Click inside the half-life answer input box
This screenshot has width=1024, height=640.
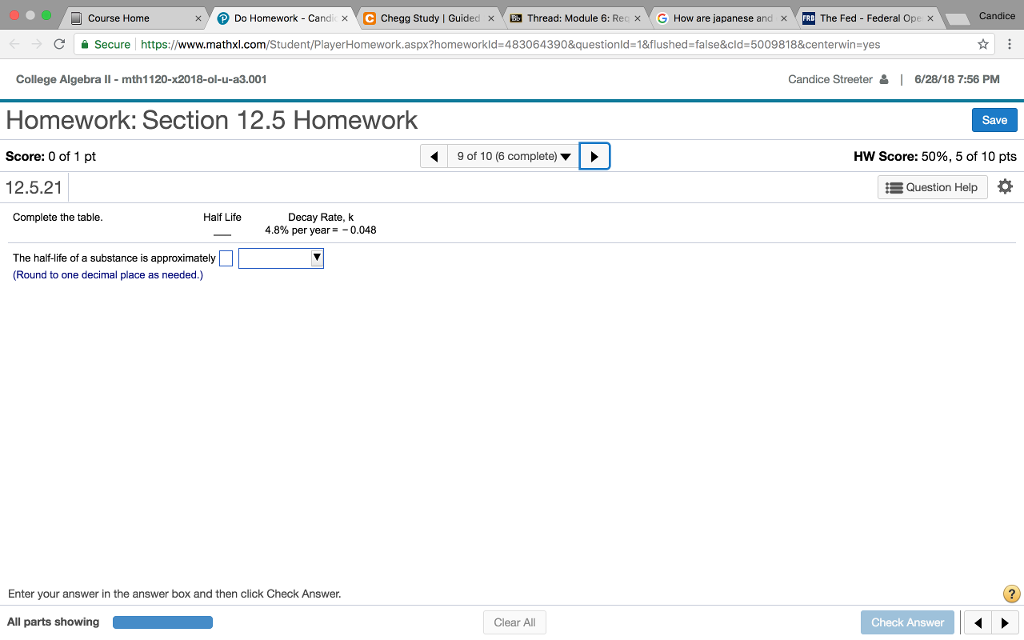coord(225,258)
